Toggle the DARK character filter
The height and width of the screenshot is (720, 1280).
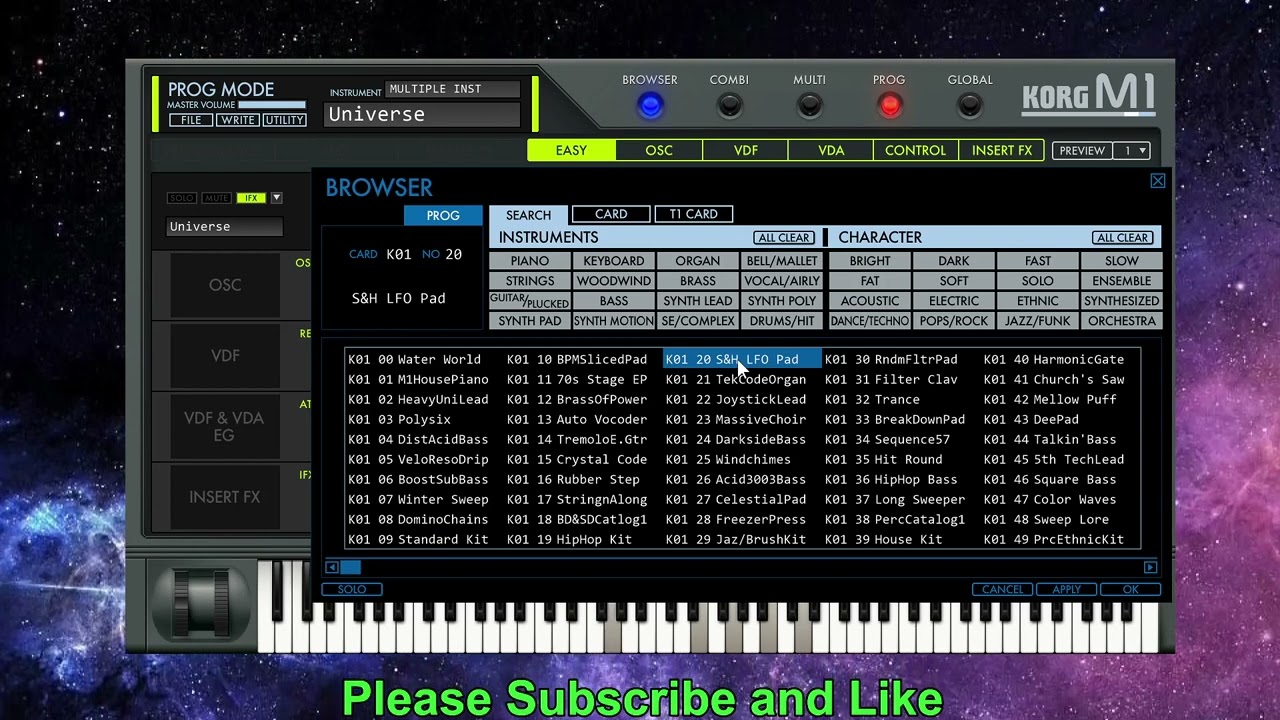(x=954, y=261)
